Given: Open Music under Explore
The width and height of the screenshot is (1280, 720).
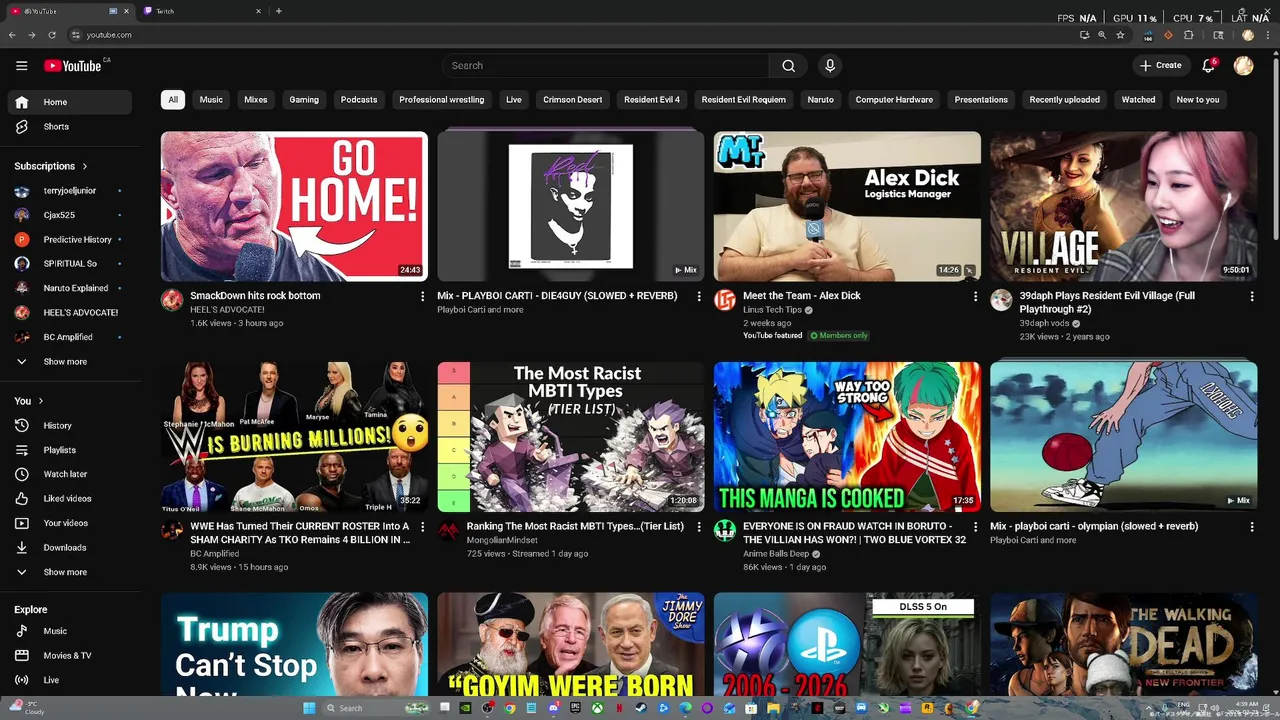Looking at the screenshot, I should coord(70,631).
